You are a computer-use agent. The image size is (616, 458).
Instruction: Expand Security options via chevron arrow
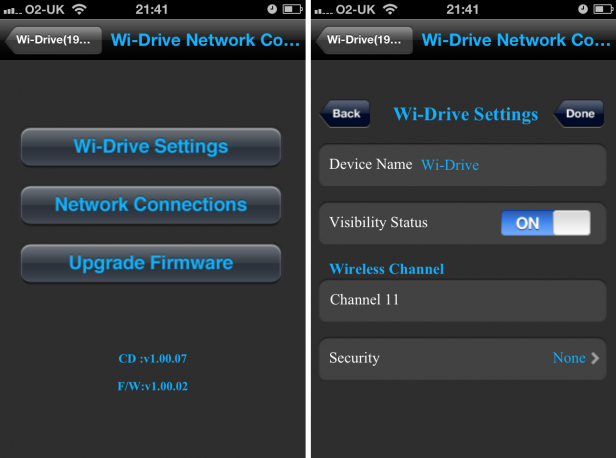click(x=595, y=358)
